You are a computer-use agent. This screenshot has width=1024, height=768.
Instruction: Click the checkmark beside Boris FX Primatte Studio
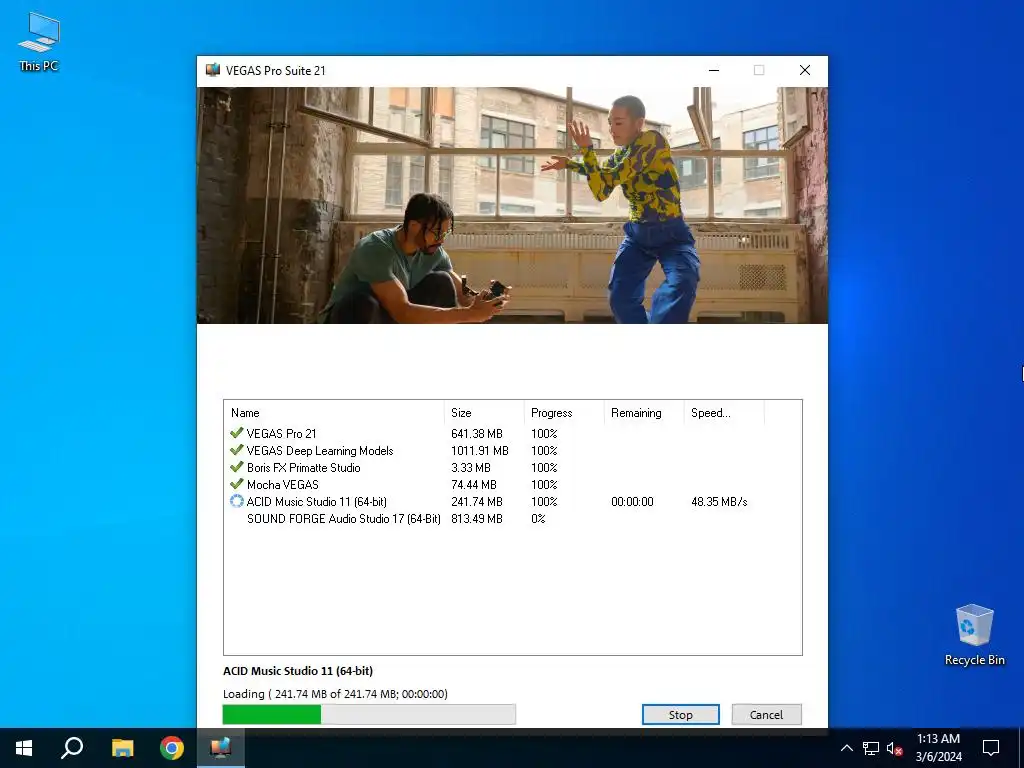click(x=236, y=467)
